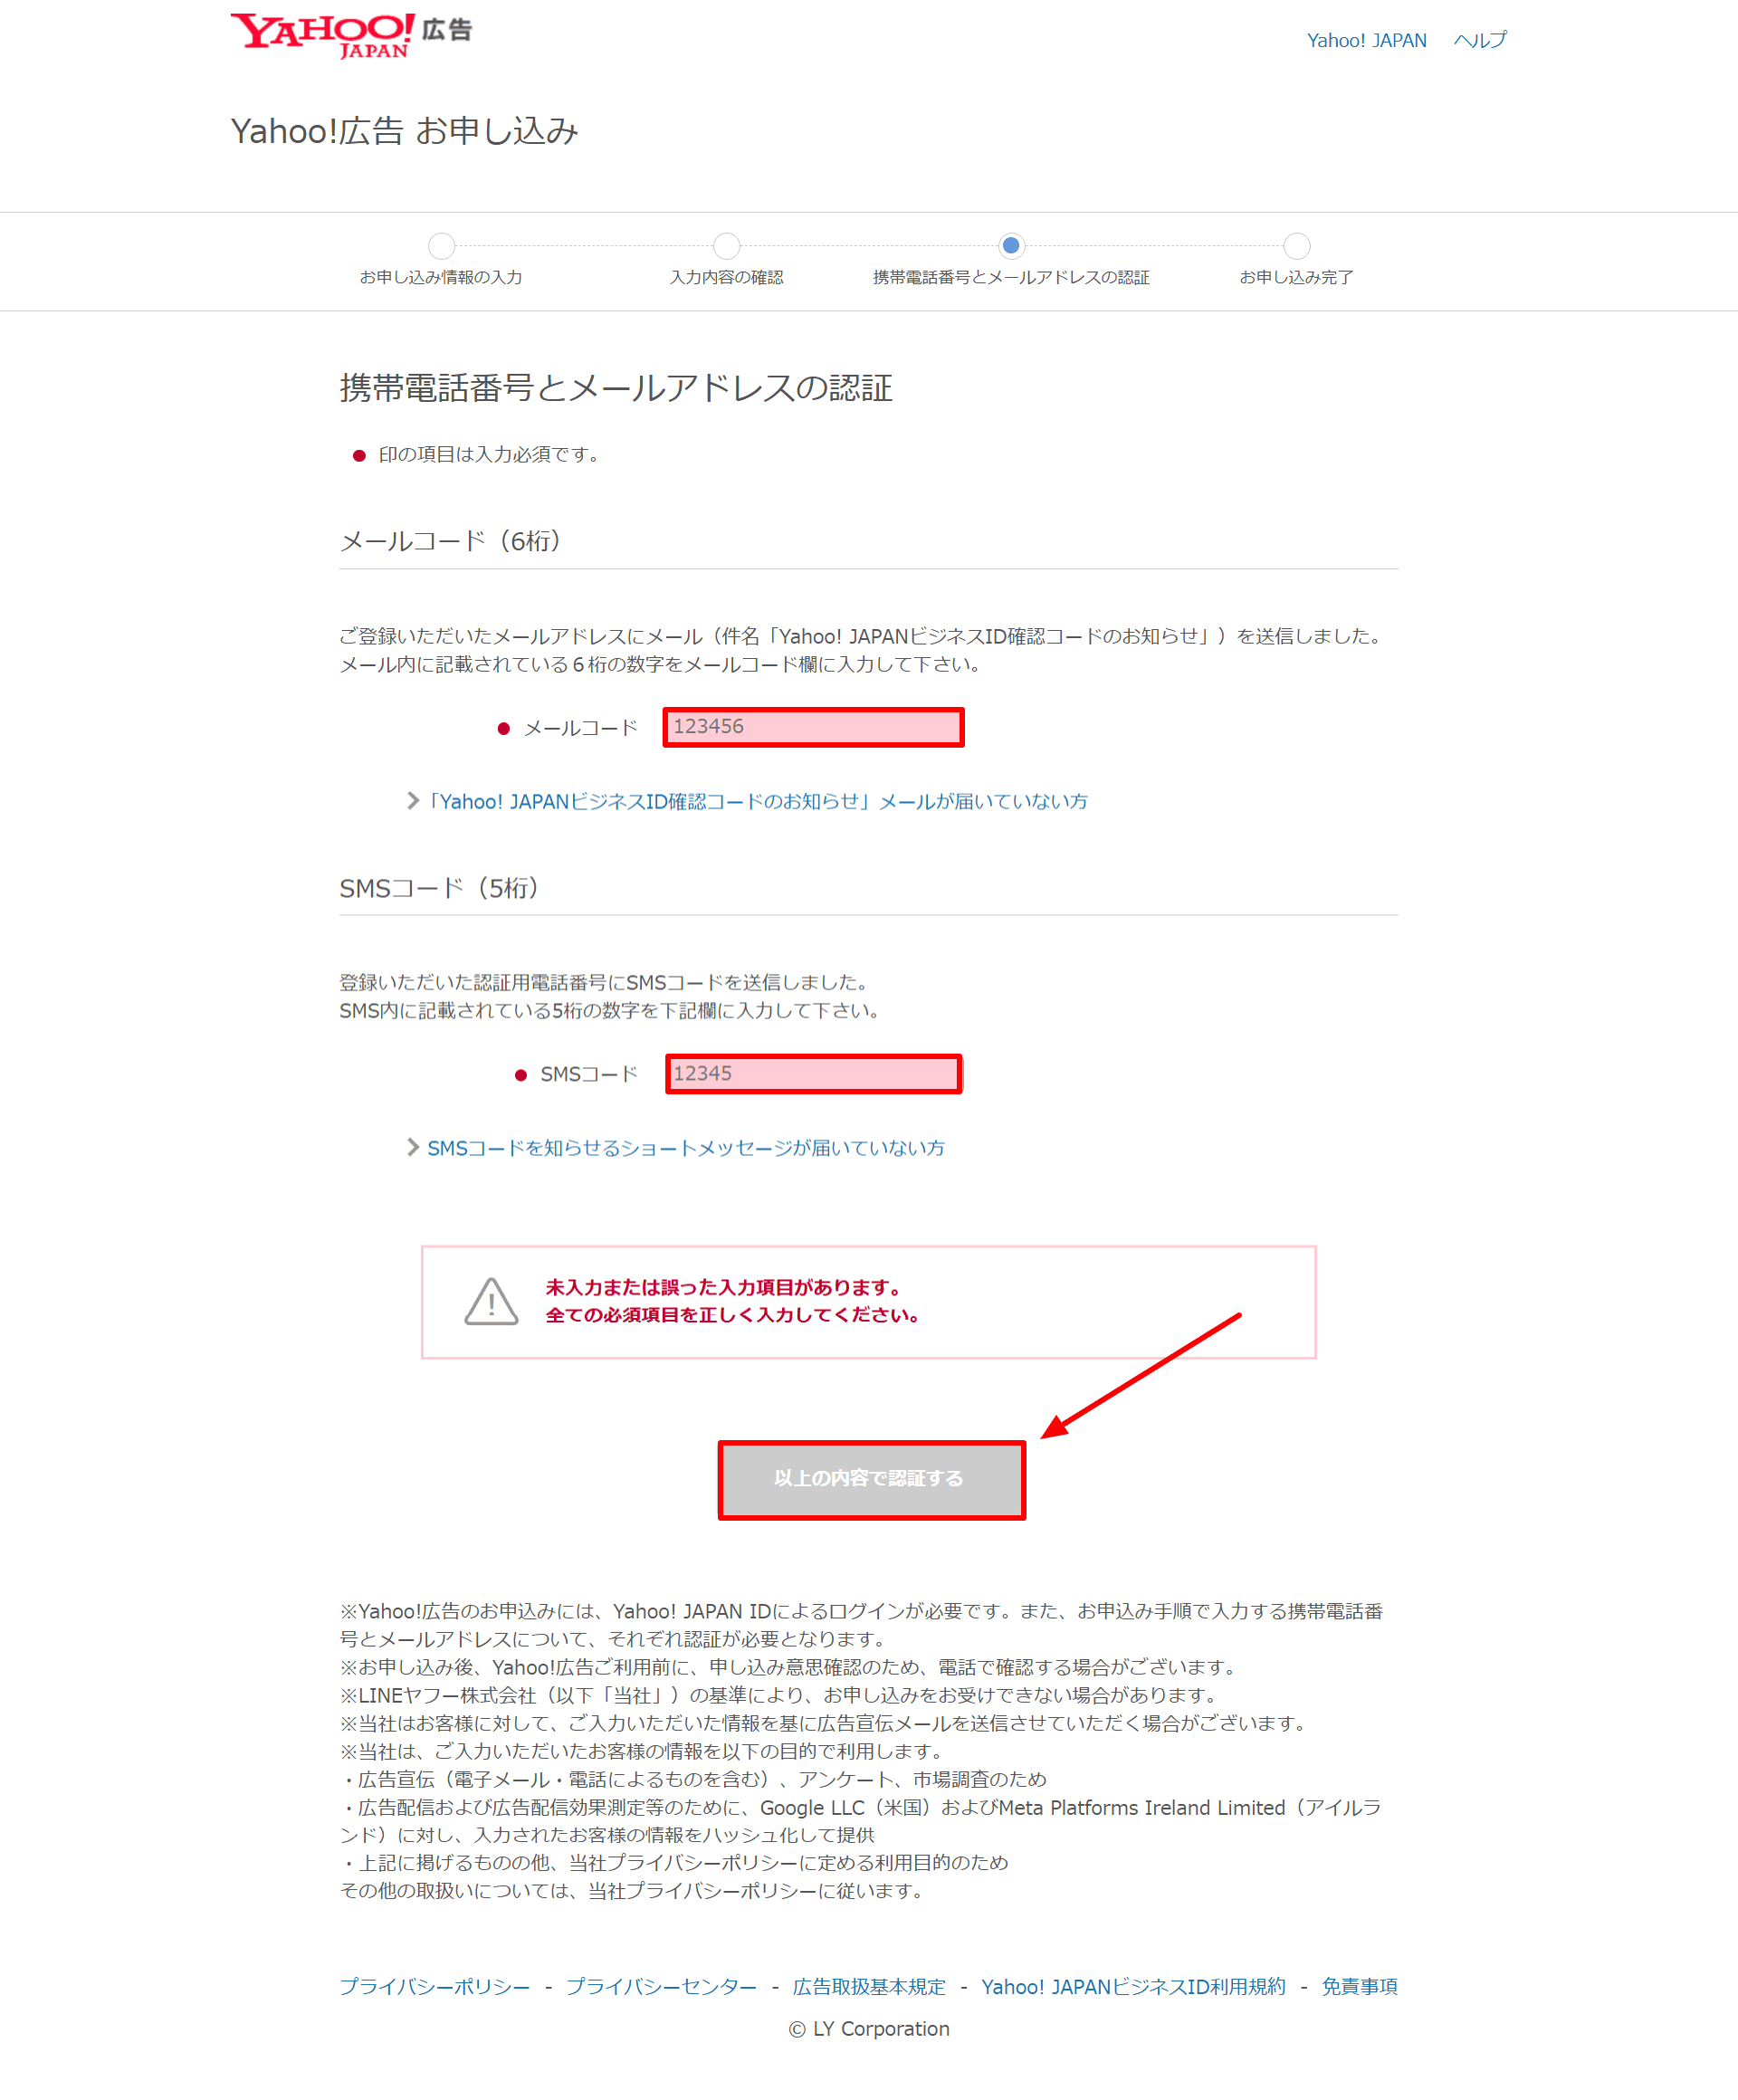The width and height of the screenshot is (1738, 2100).
Task: Click the © LY Corporation copyright text
Action: [869, 2029]
